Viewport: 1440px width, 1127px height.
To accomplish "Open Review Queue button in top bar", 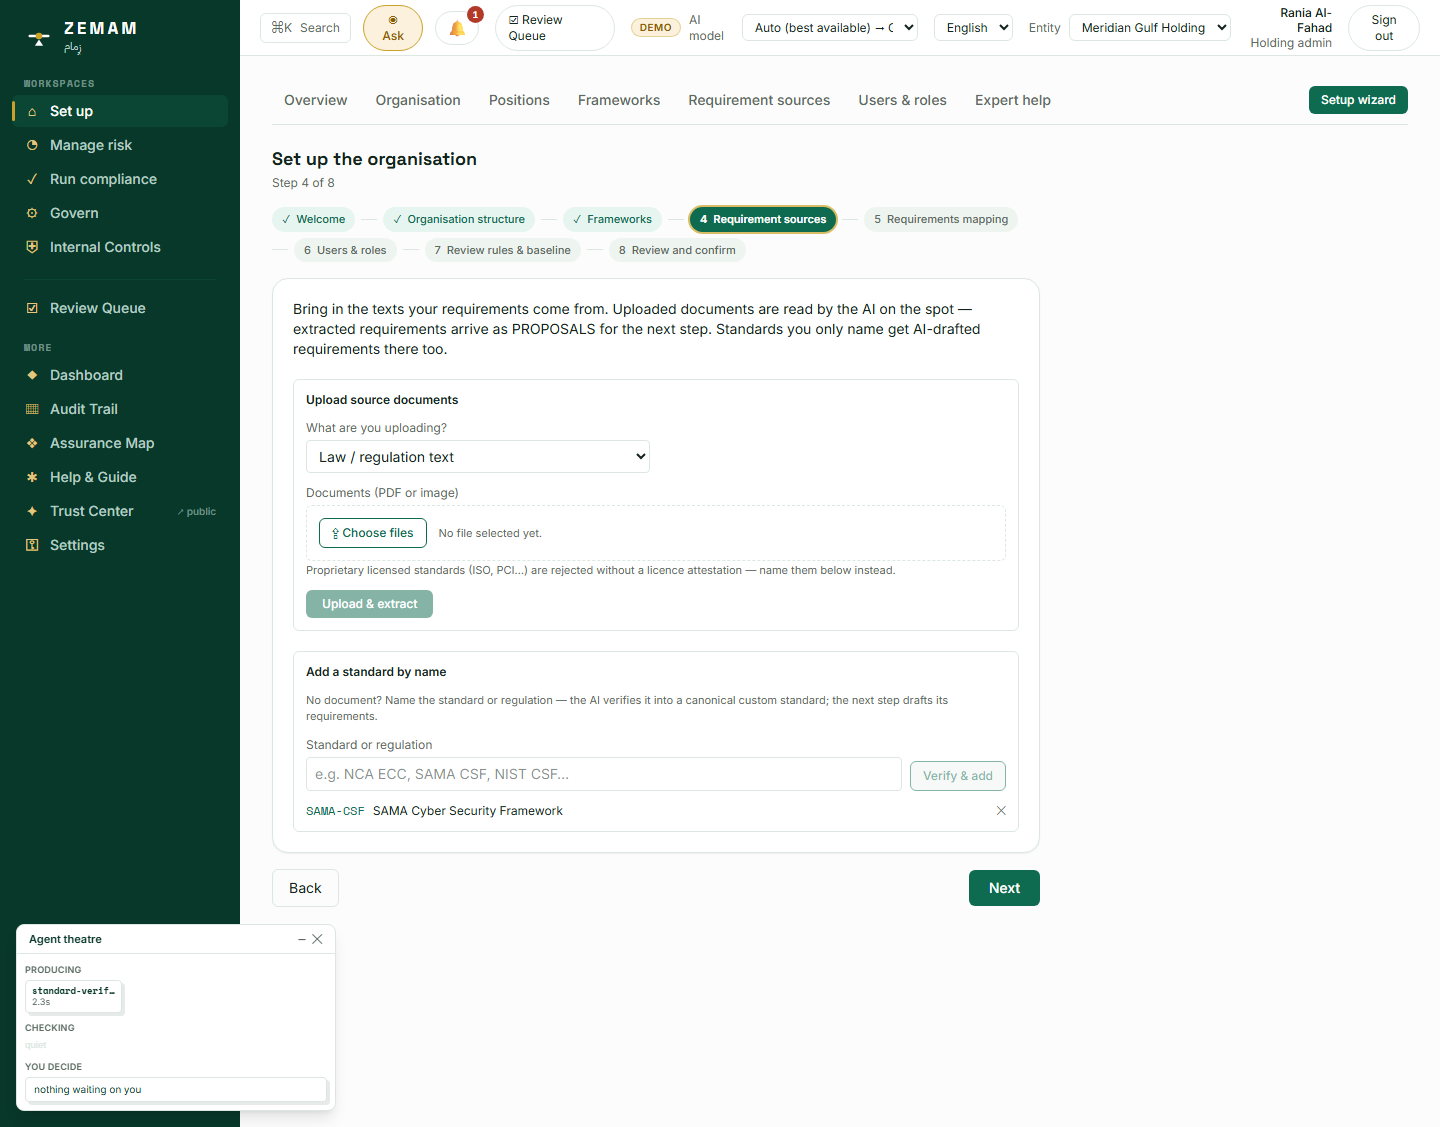I will click(x=555, y=28).
